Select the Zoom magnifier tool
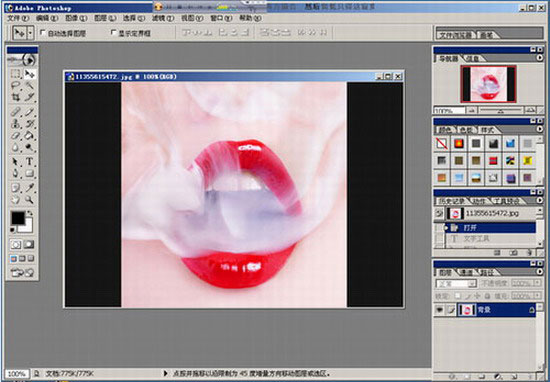550x382 pixels. [29, 200]
